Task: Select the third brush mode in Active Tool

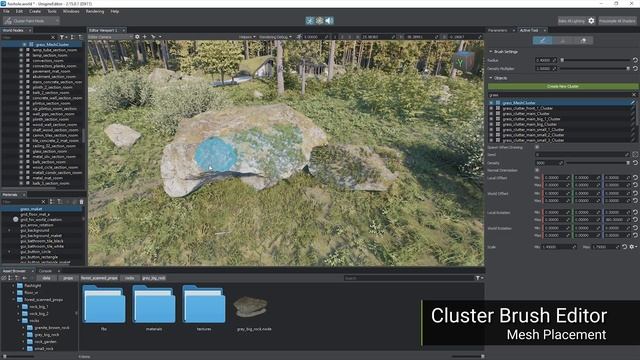Action: 583,40
